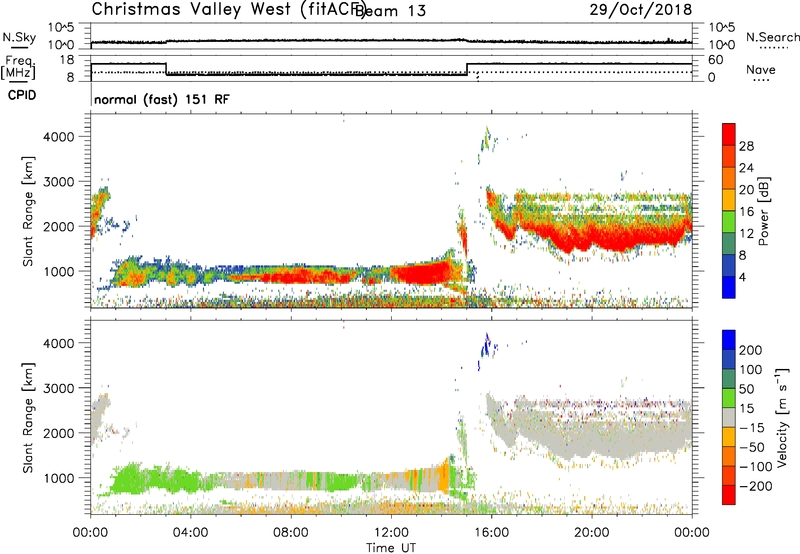The height and width of the screenshot is (554, 800).
Task: Click '1000' on velocity panel range axis
Action: [x=58, y=478]
